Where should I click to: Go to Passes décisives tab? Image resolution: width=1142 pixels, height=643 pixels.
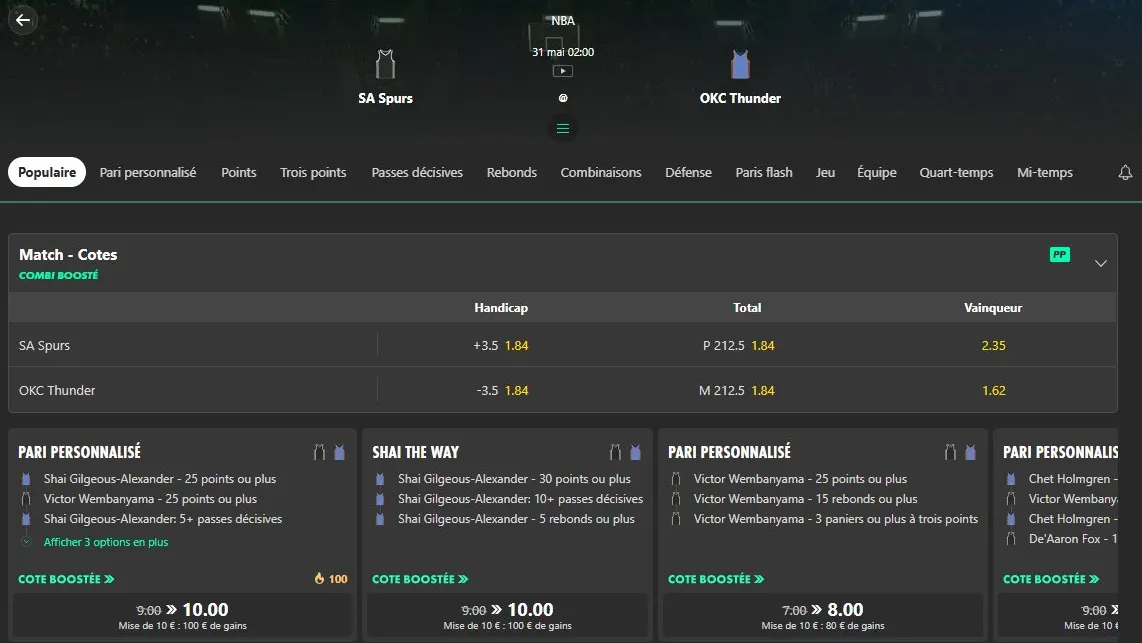pyautogui.click(x=417, y=173)
